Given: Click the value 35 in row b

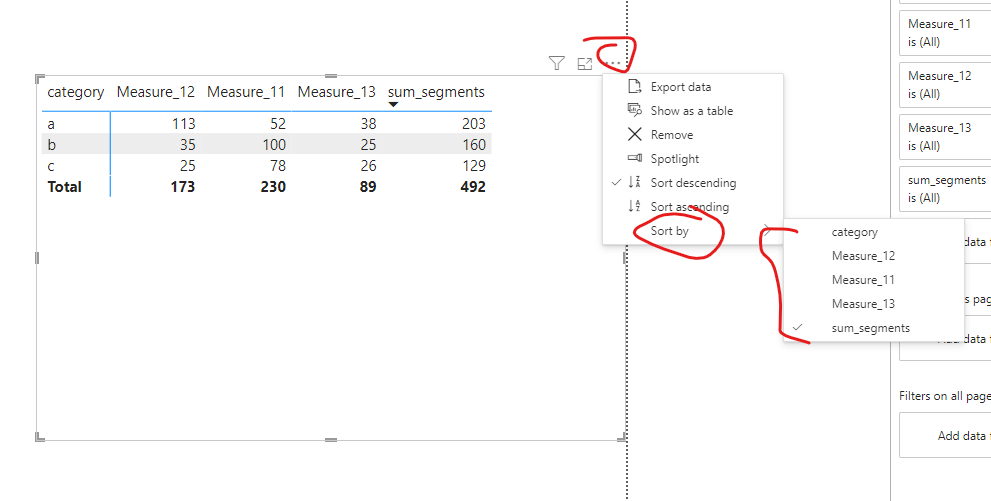Looking at the screenshot, I should pyautogui.click(x=186, y=145).
